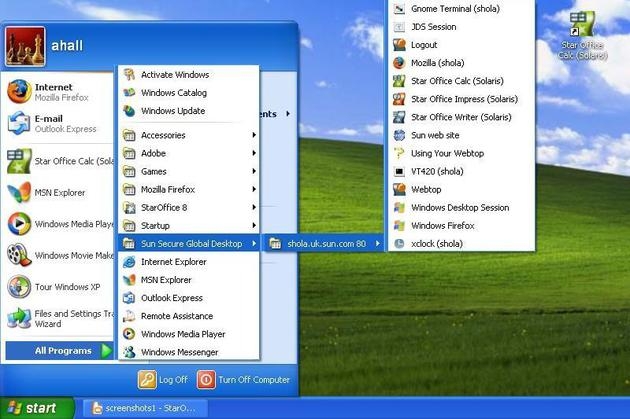This screenshot has width=630, height=419.
Task: Expand the shola.uk.sun.com 80 submenu
Action: click(x=324, y=243)
